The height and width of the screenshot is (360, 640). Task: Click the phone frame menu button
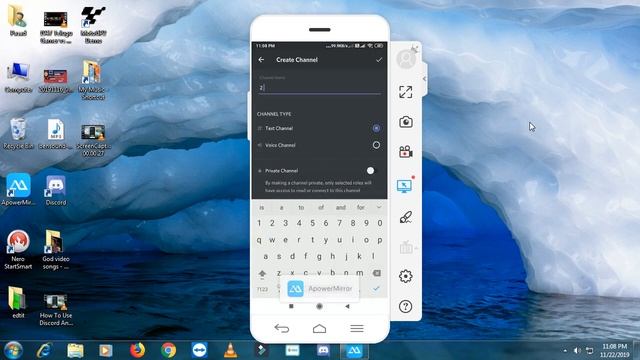(357, 329)
